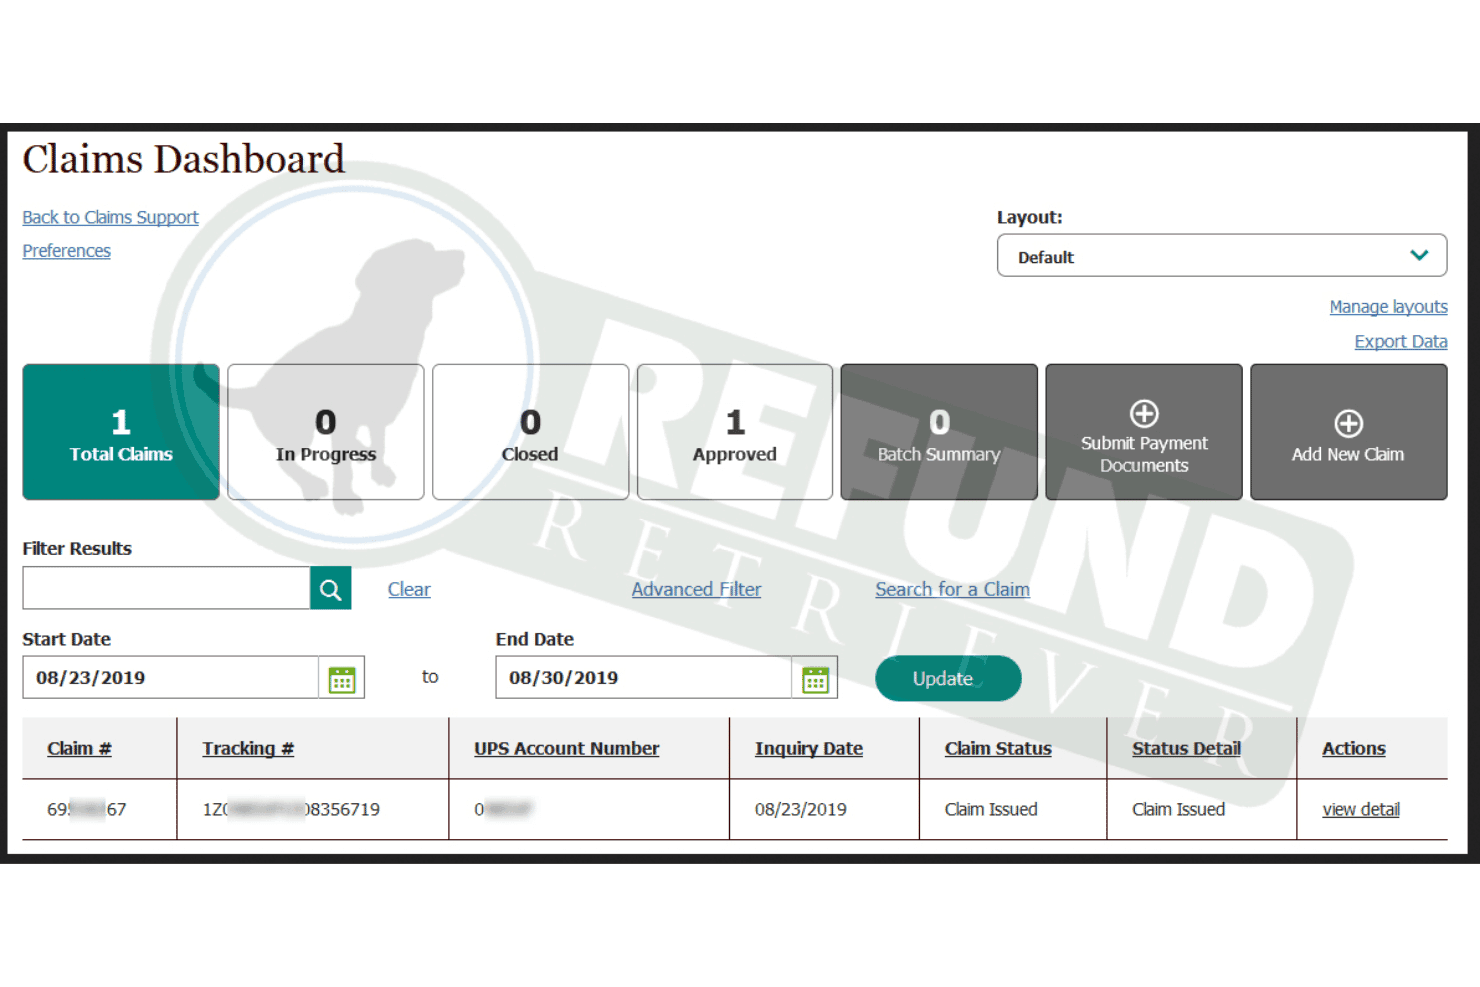Open the Advanced Filter link
Image resolution: width=1480 pixels, height=987 pixels.
point(696,590)
